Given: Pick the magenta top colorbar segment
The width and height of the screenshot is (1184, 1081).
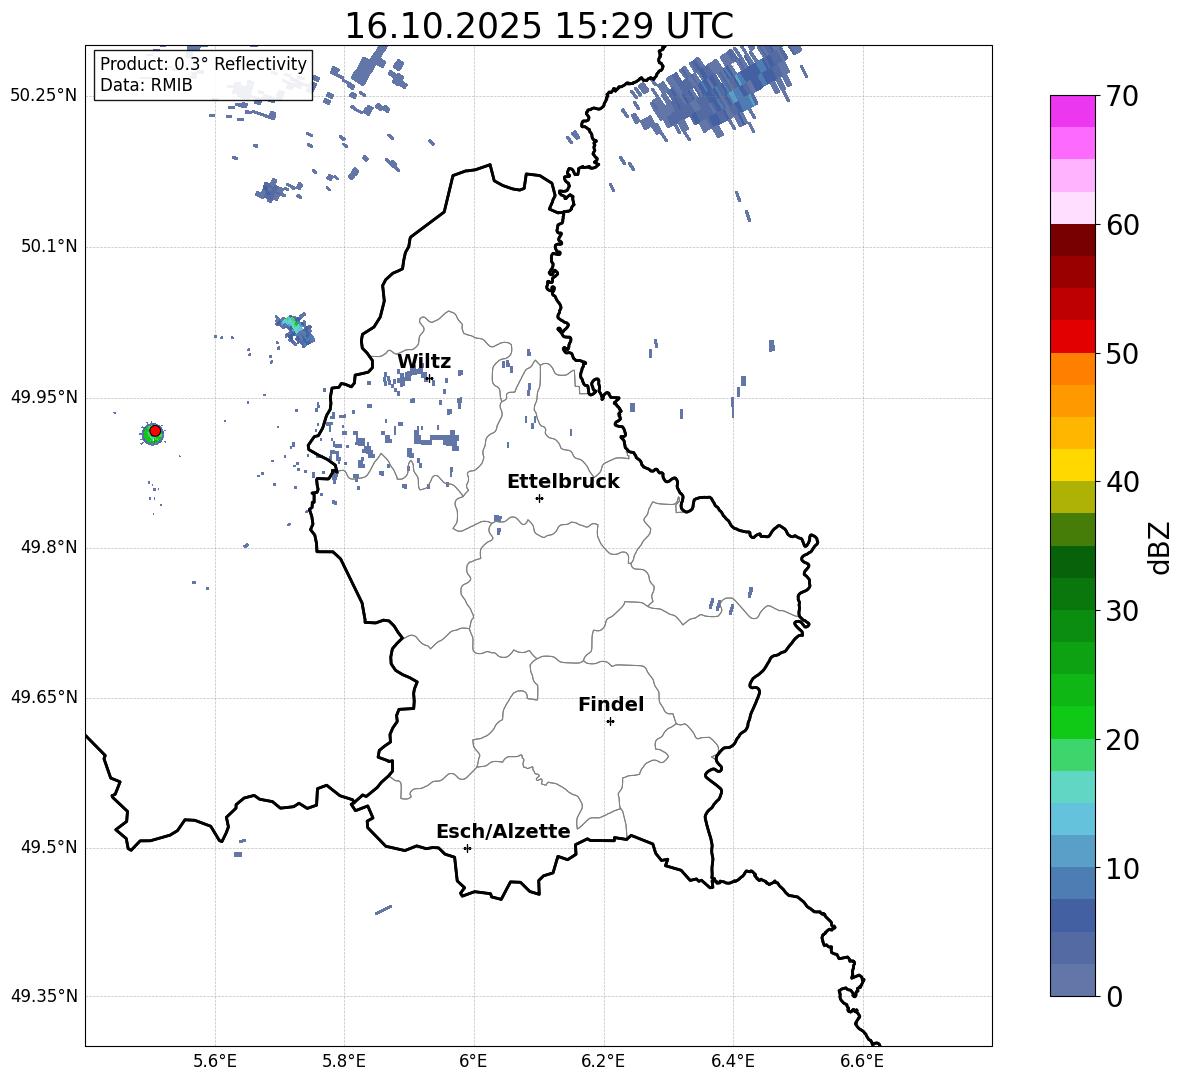Looking at the screenshot, I should (1072, 111).
